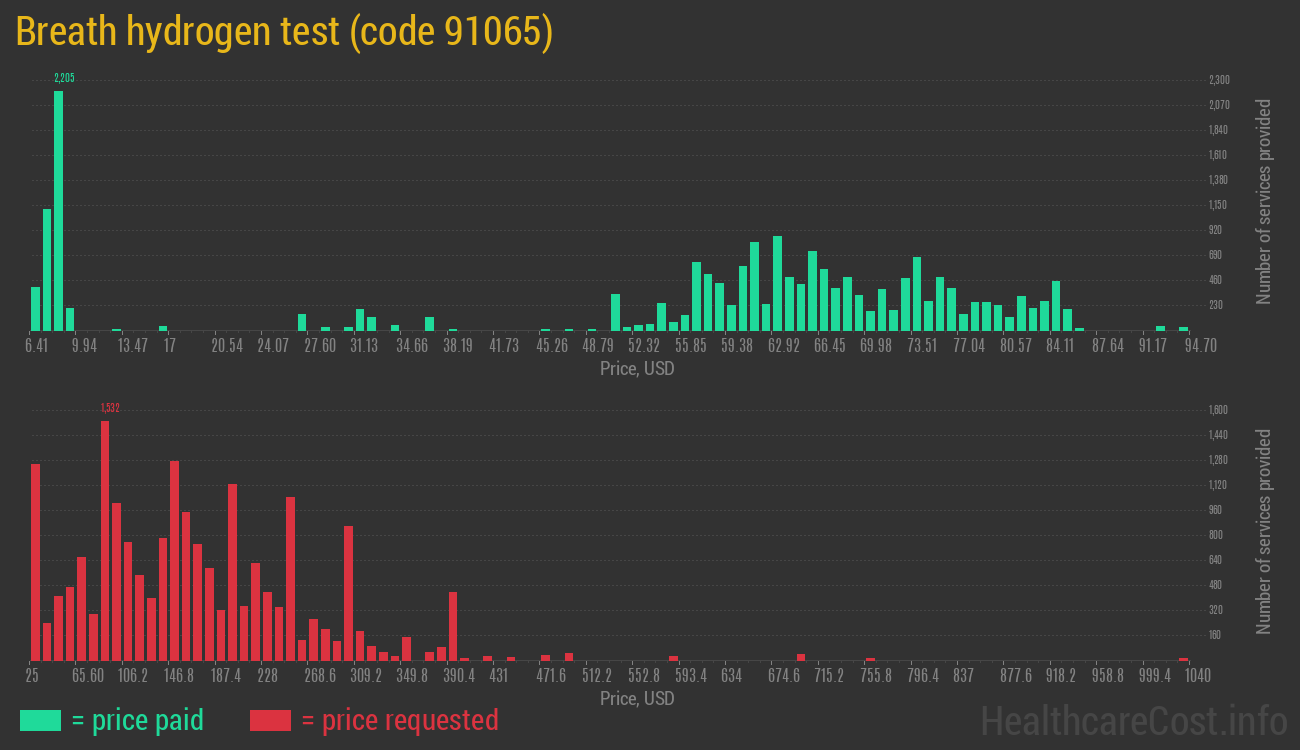The width and height of the screenshot is (1300, 750).
Task: Open the HealthcareCost.info watermark link
Action: (x=1132, y=720)
